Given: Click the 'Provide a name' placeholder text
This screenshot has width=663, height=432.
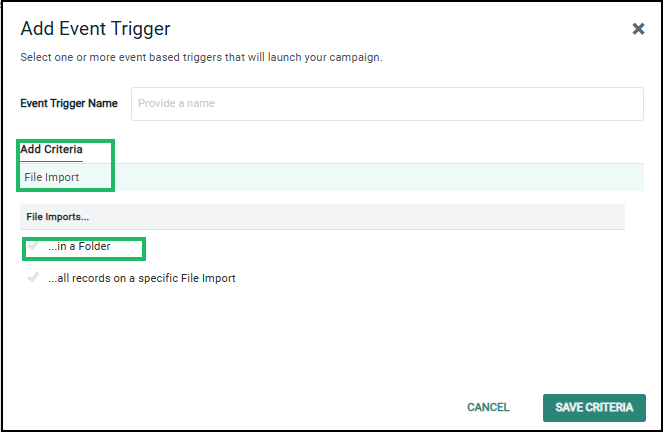Looking at the screenshot, I should coord(176,103).
